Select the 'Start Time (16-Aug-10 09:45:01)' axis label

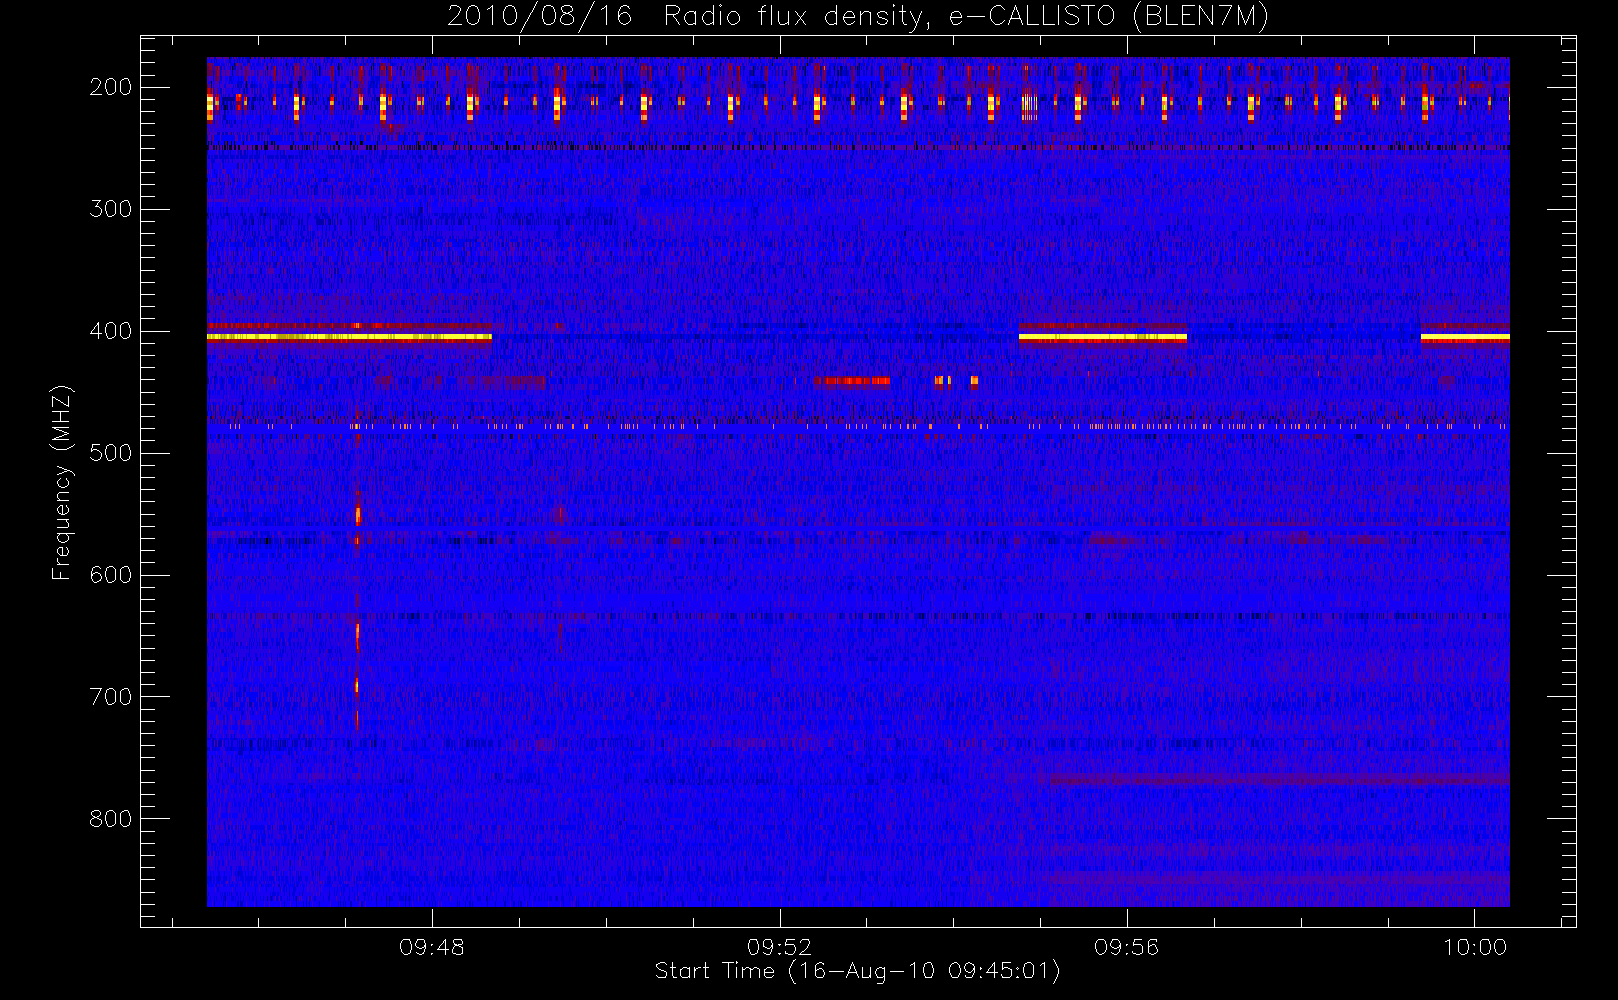pos(857,971)
